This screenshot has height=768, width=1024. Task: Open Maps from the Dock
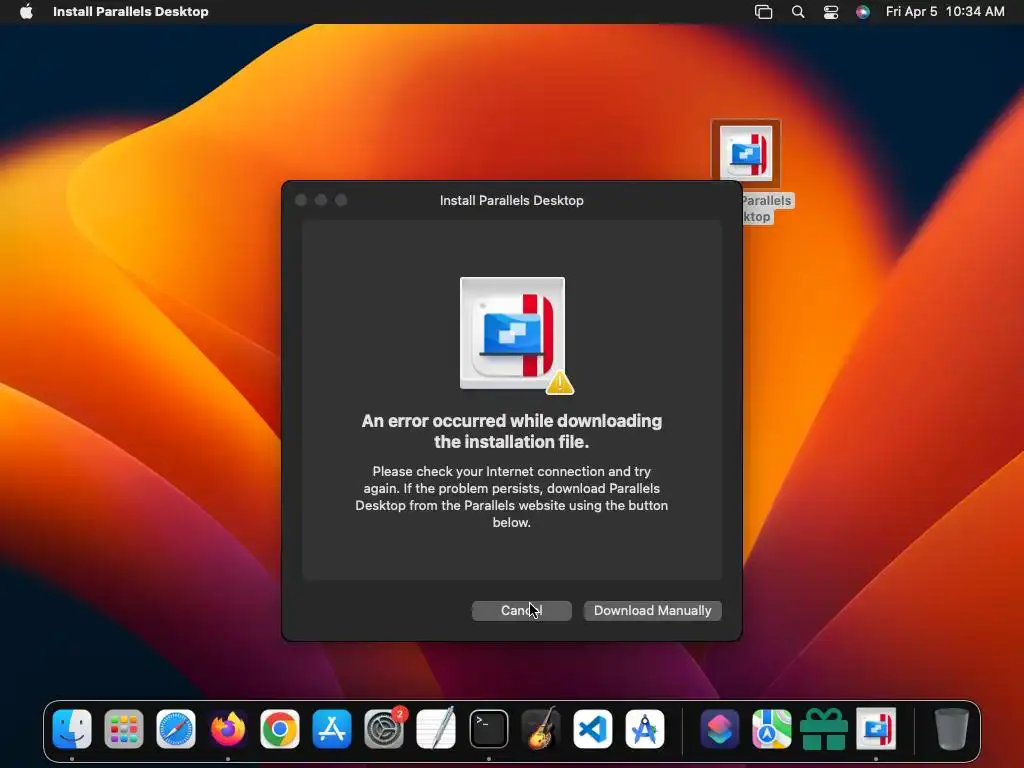tap(771, 729)
